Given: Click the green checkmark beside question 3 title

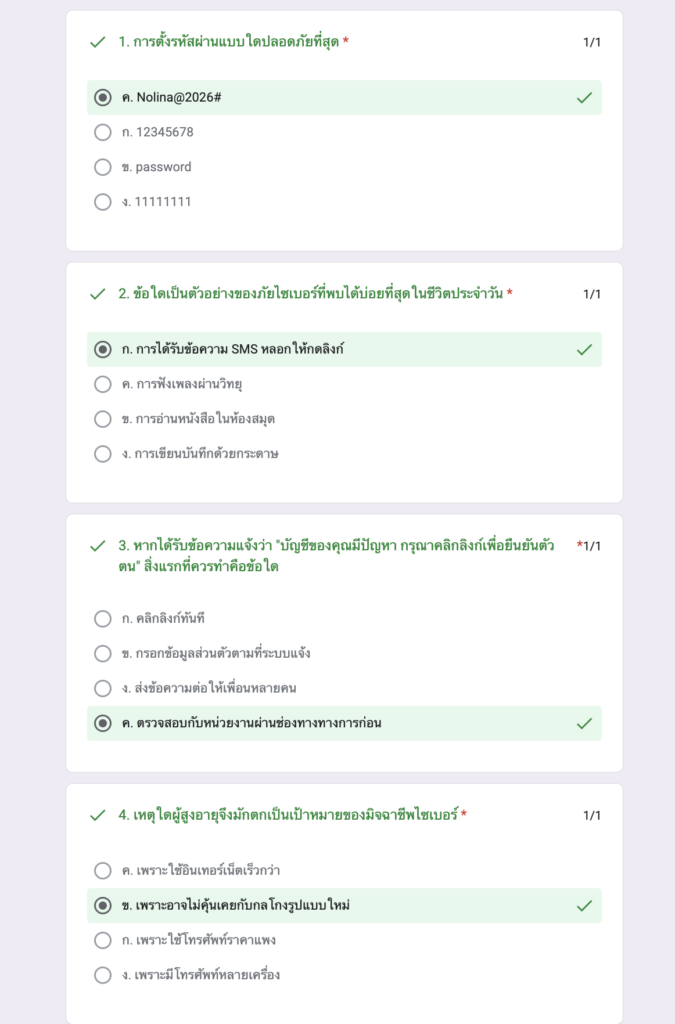Looking at the screenshot, I should point(97,546).
